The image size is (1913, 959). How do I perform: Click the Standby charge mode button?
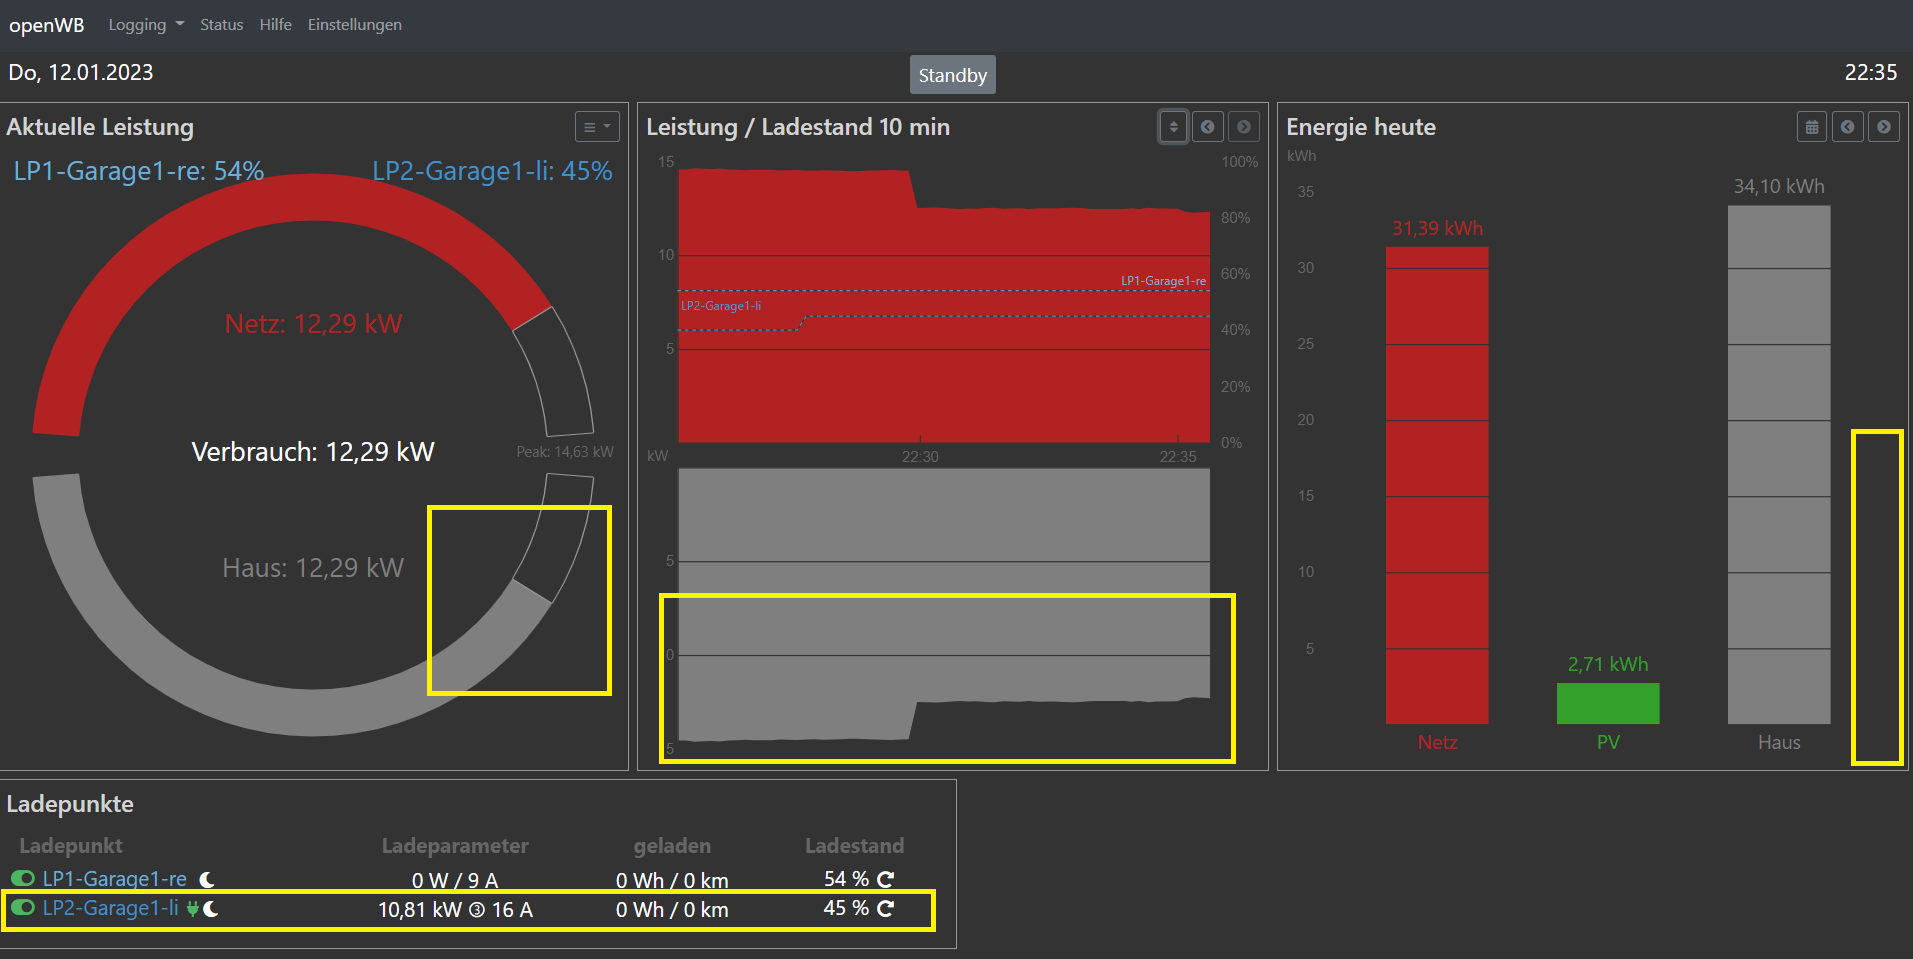(x=952, y=75)
